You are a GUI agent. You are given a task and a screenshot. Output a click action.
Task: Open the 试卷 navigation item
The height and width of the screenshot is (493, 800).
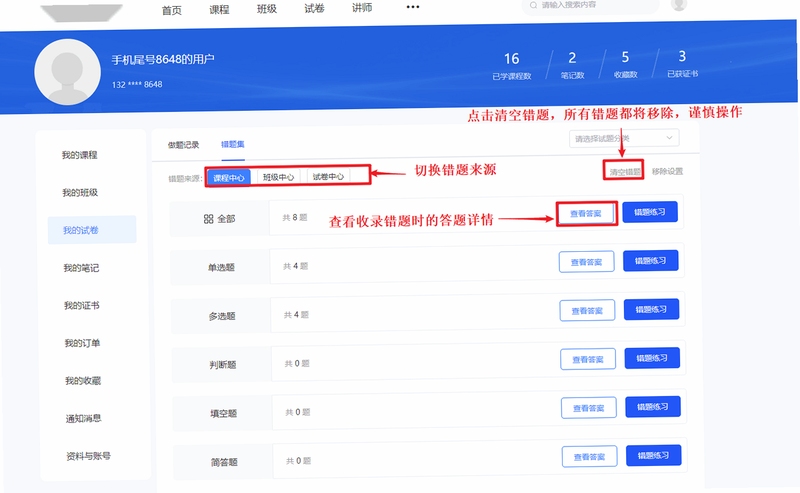point(314,8)
